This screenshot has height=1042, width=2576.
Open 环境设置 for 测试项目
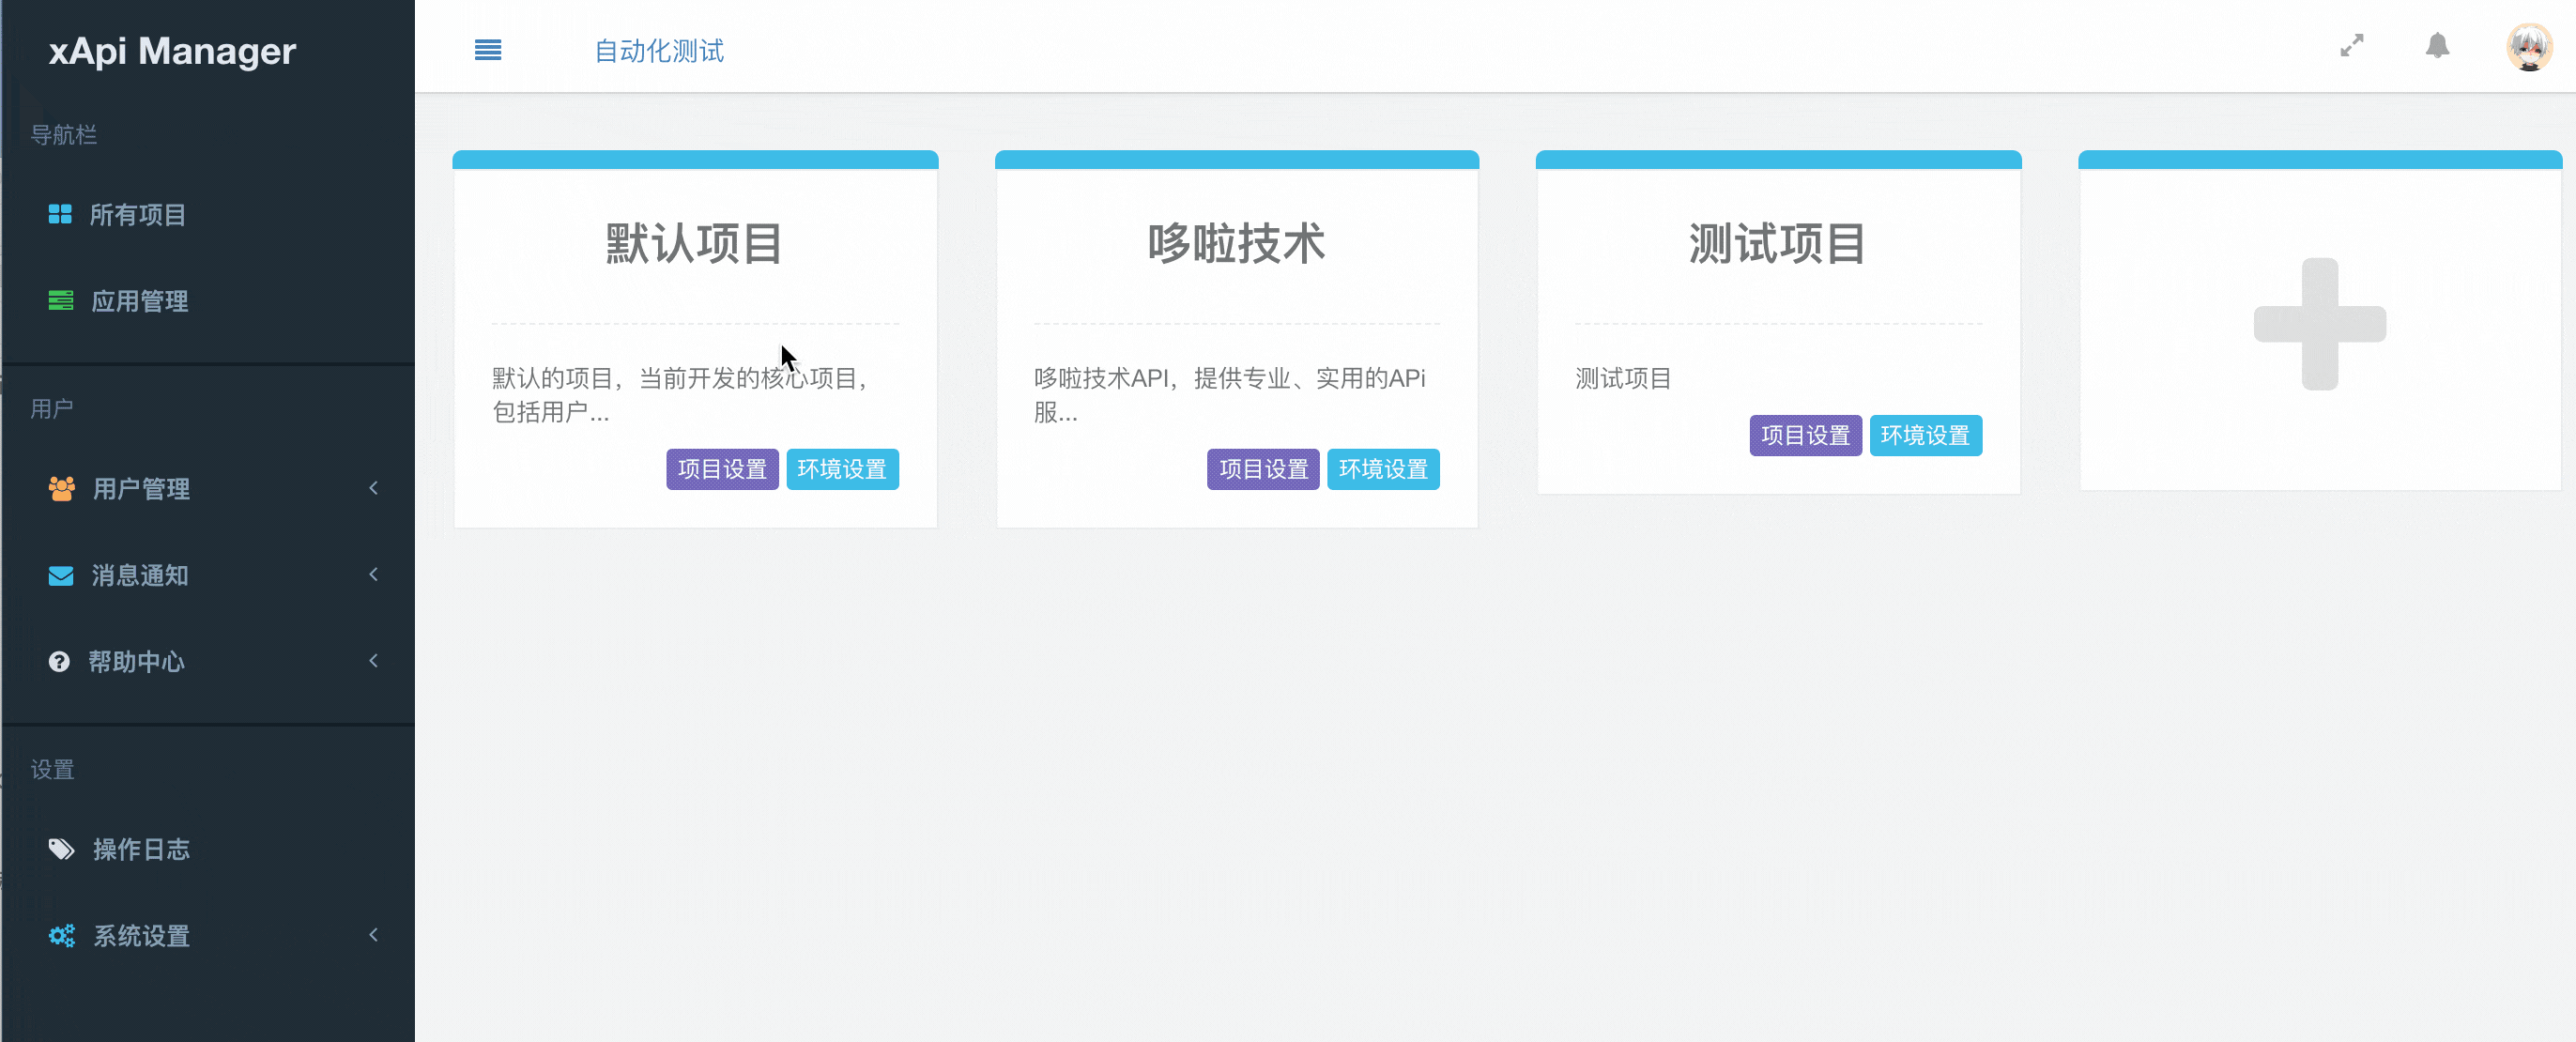1925,435
